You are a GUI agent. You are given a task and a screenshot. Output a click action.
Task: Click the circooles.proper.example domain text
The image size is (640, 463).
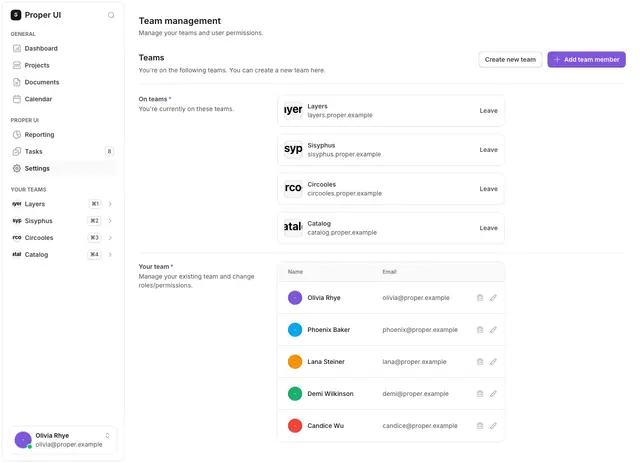(344, 194)
